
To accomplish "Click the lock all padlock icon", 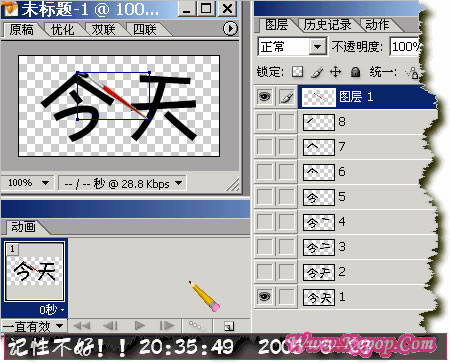I will tap(355, 72).
